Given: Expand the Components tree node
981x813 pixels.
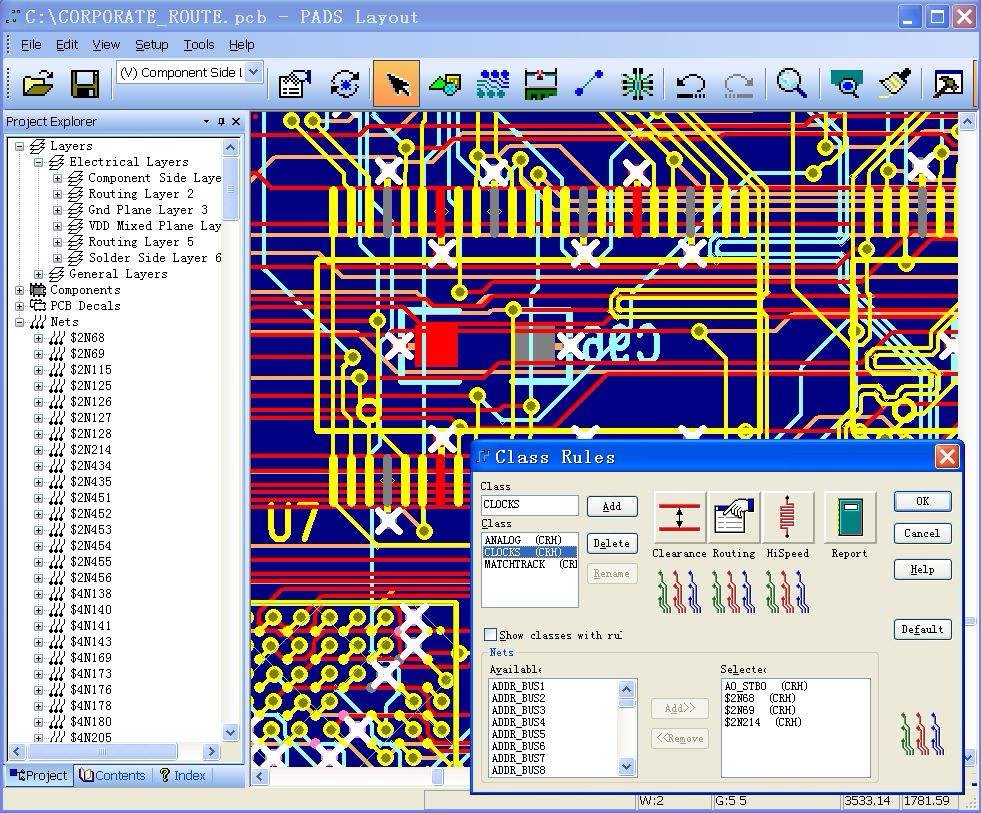Looking at the screenshot, I should [19, 290].
